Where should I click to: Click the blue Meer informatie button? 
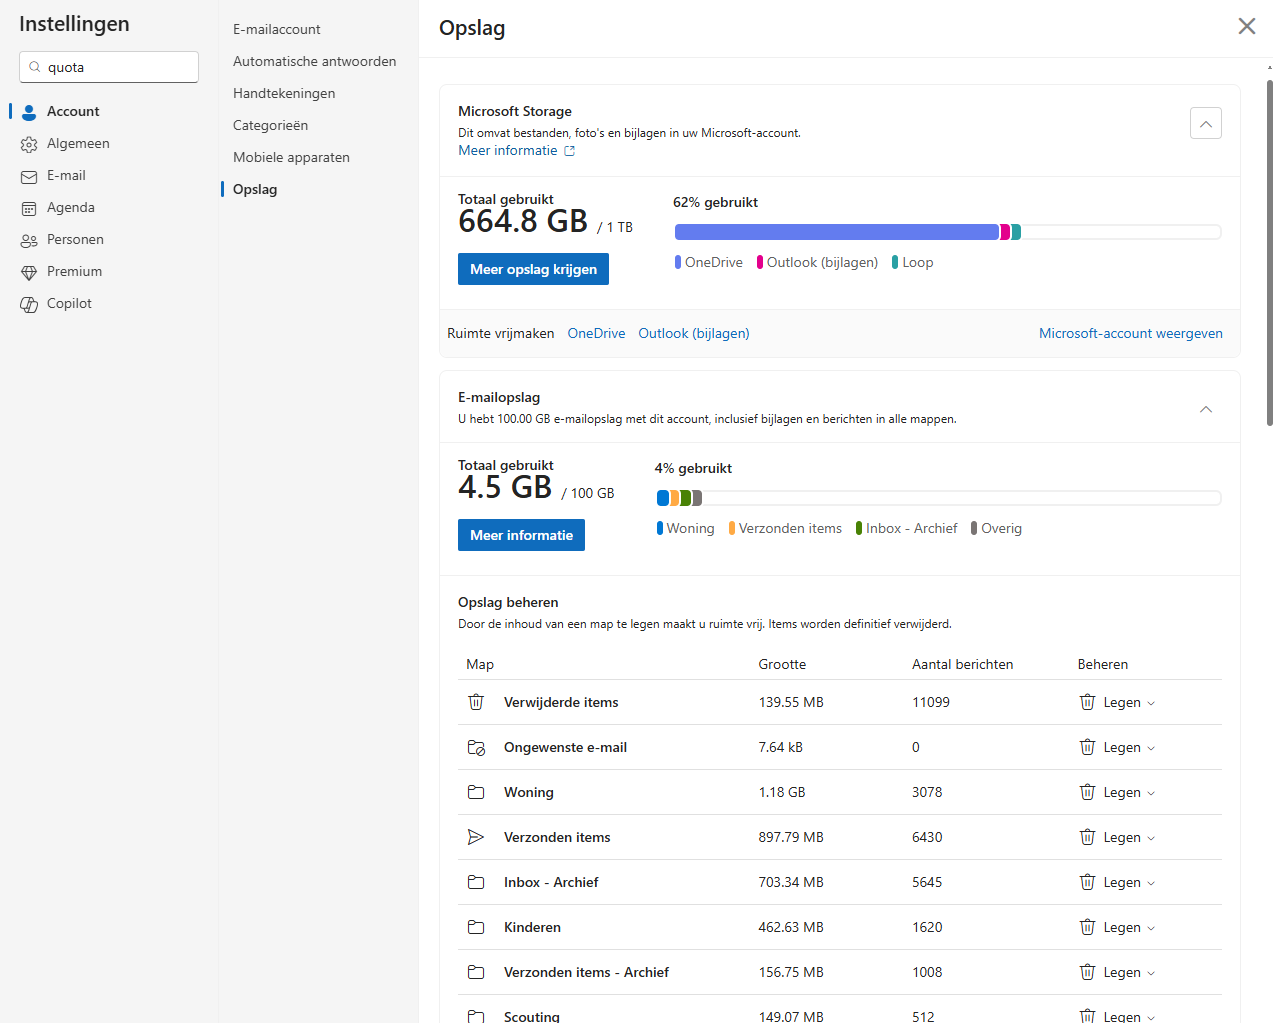[x=521, y=535]
